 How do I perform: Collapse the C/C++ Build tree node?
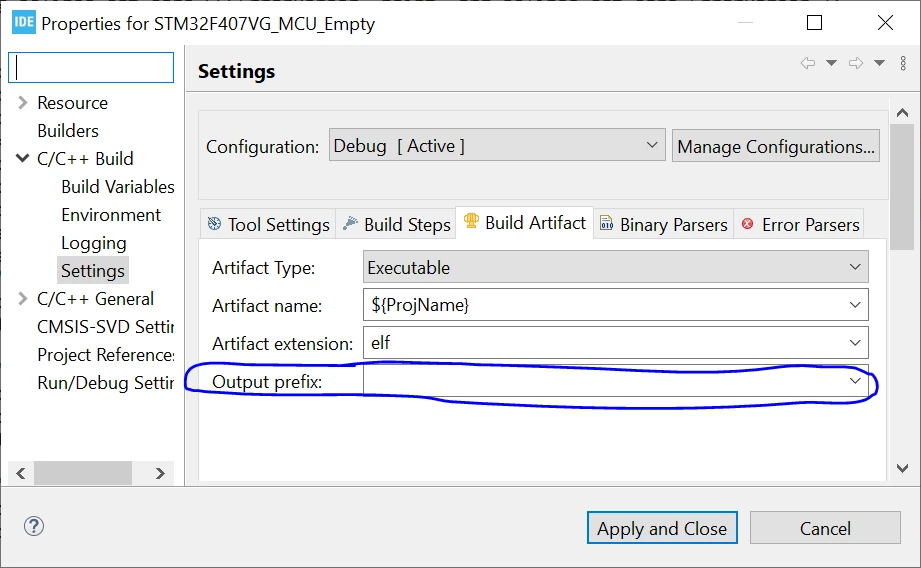click(x=22, y=158)
